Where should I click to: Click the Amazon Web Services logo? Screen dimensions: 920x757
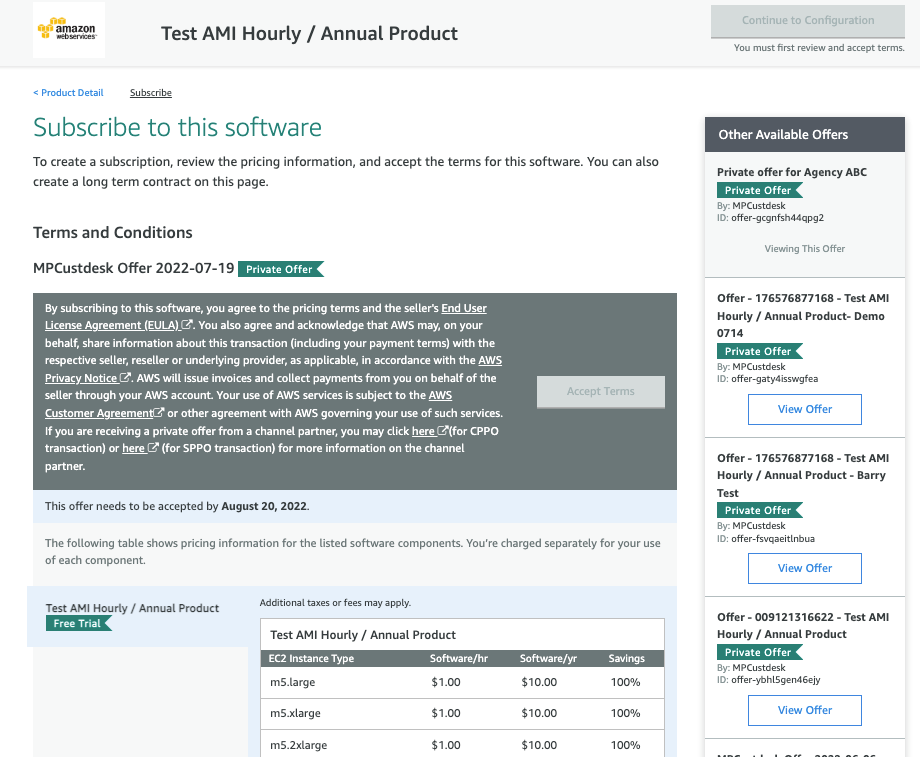[69, 30]
